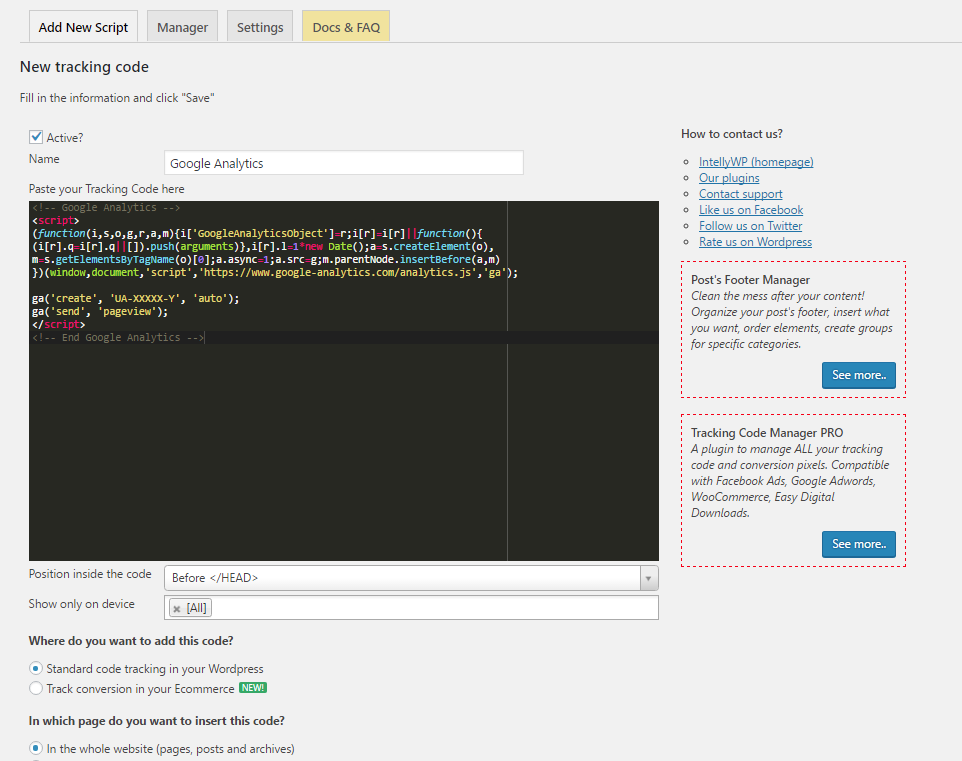Click inside the tracking code editor
Viewport: 962px width, 761px height.
pos(268,440)
